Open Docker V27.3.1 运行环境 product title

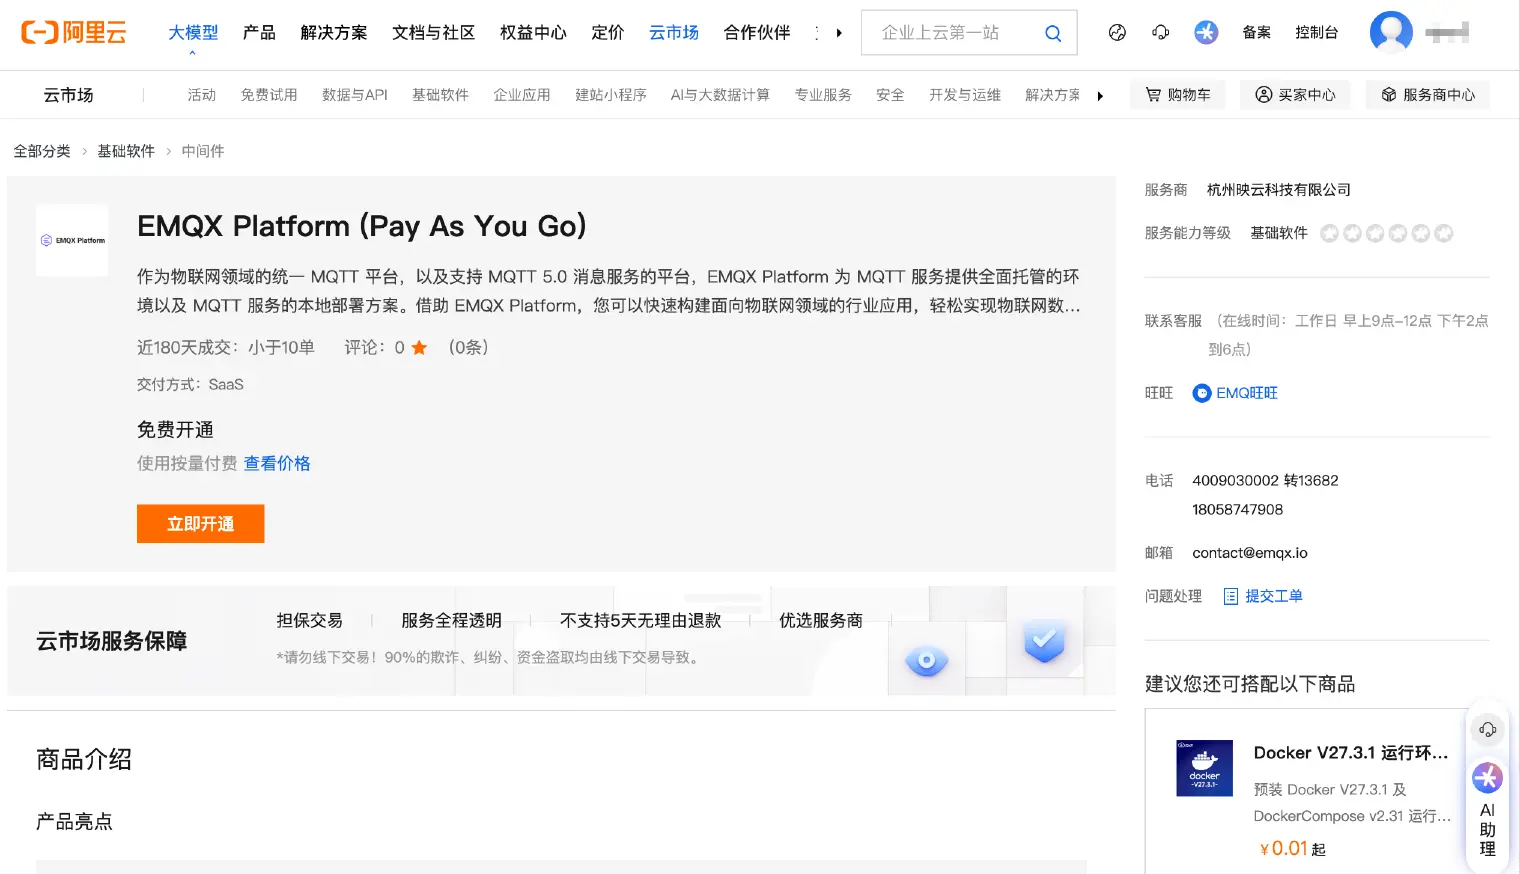pyautogui.click(x=1351, y=753)
